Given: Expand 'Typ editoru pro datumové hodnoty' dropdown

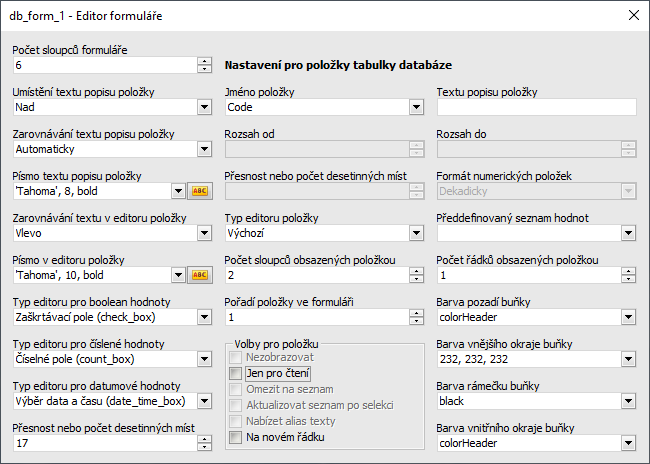Looking at the screenshot, I should [205, 401].
